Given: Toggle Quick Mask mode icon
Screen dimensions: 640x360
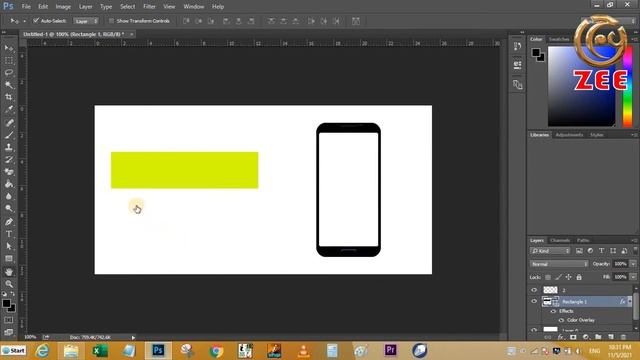Looking at the screenshot, I should click(9, 320).
